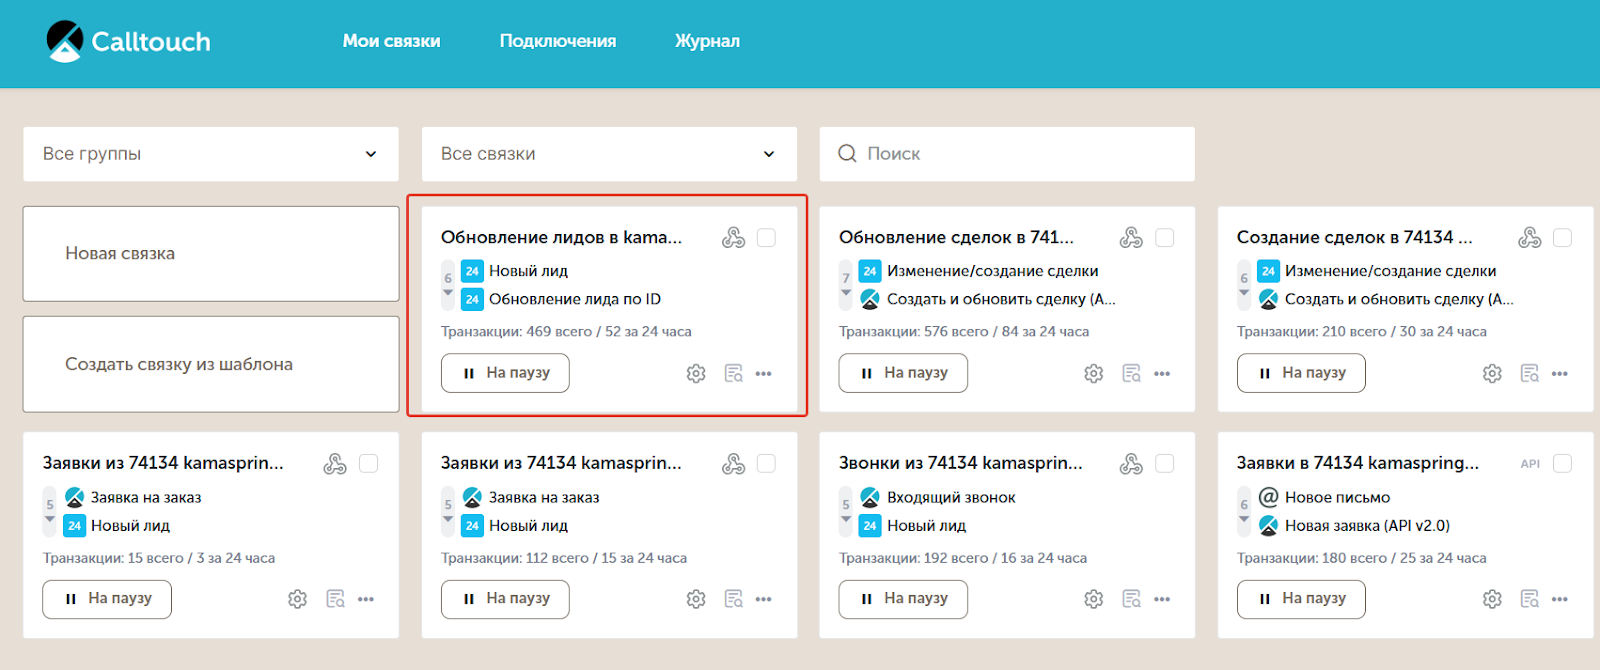This screenshot has height=670, width=1600.
Task: Open log icon on Обновление сделок card
Action: [x=1131, y=373]
